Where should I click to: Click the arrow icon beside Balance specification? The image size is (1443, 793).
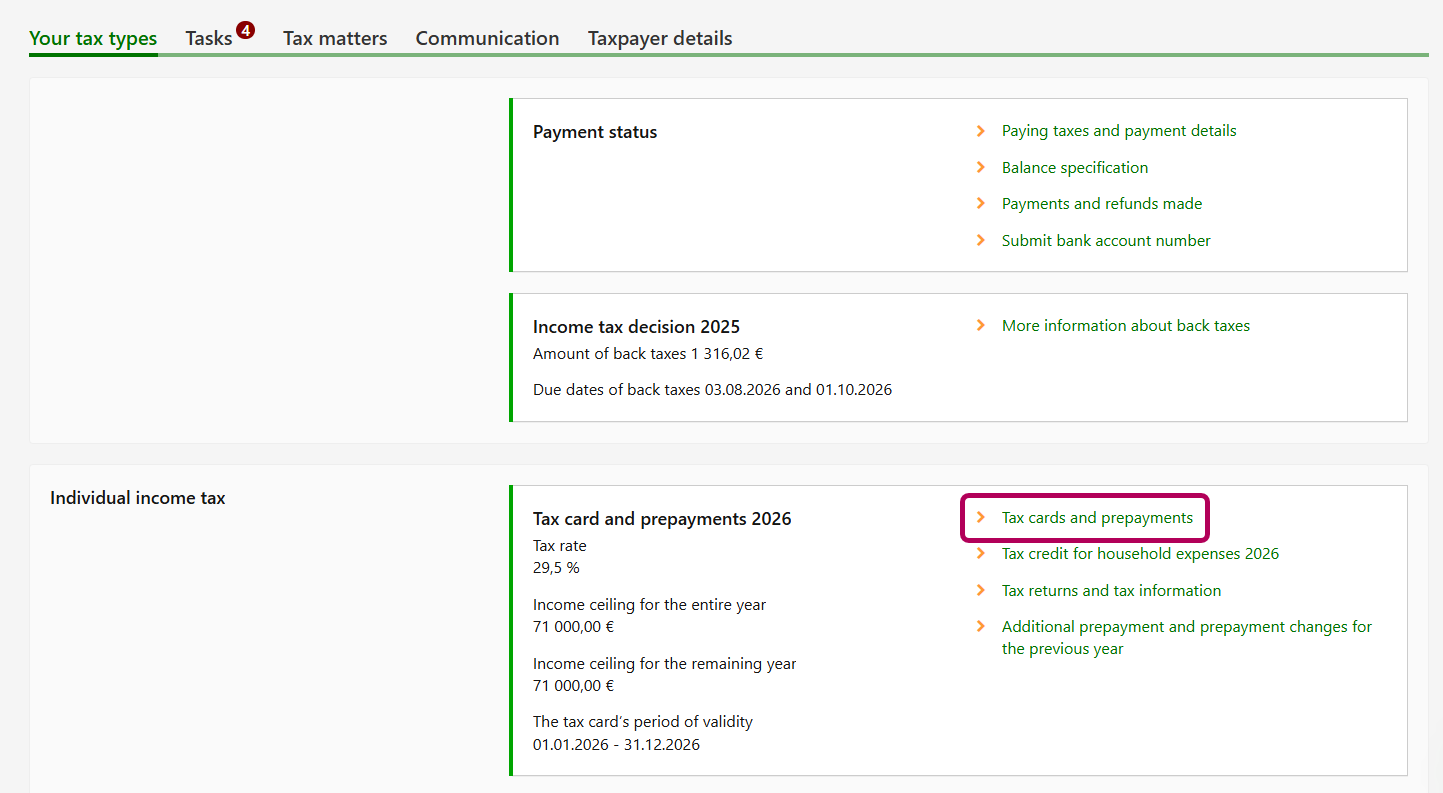981,167
